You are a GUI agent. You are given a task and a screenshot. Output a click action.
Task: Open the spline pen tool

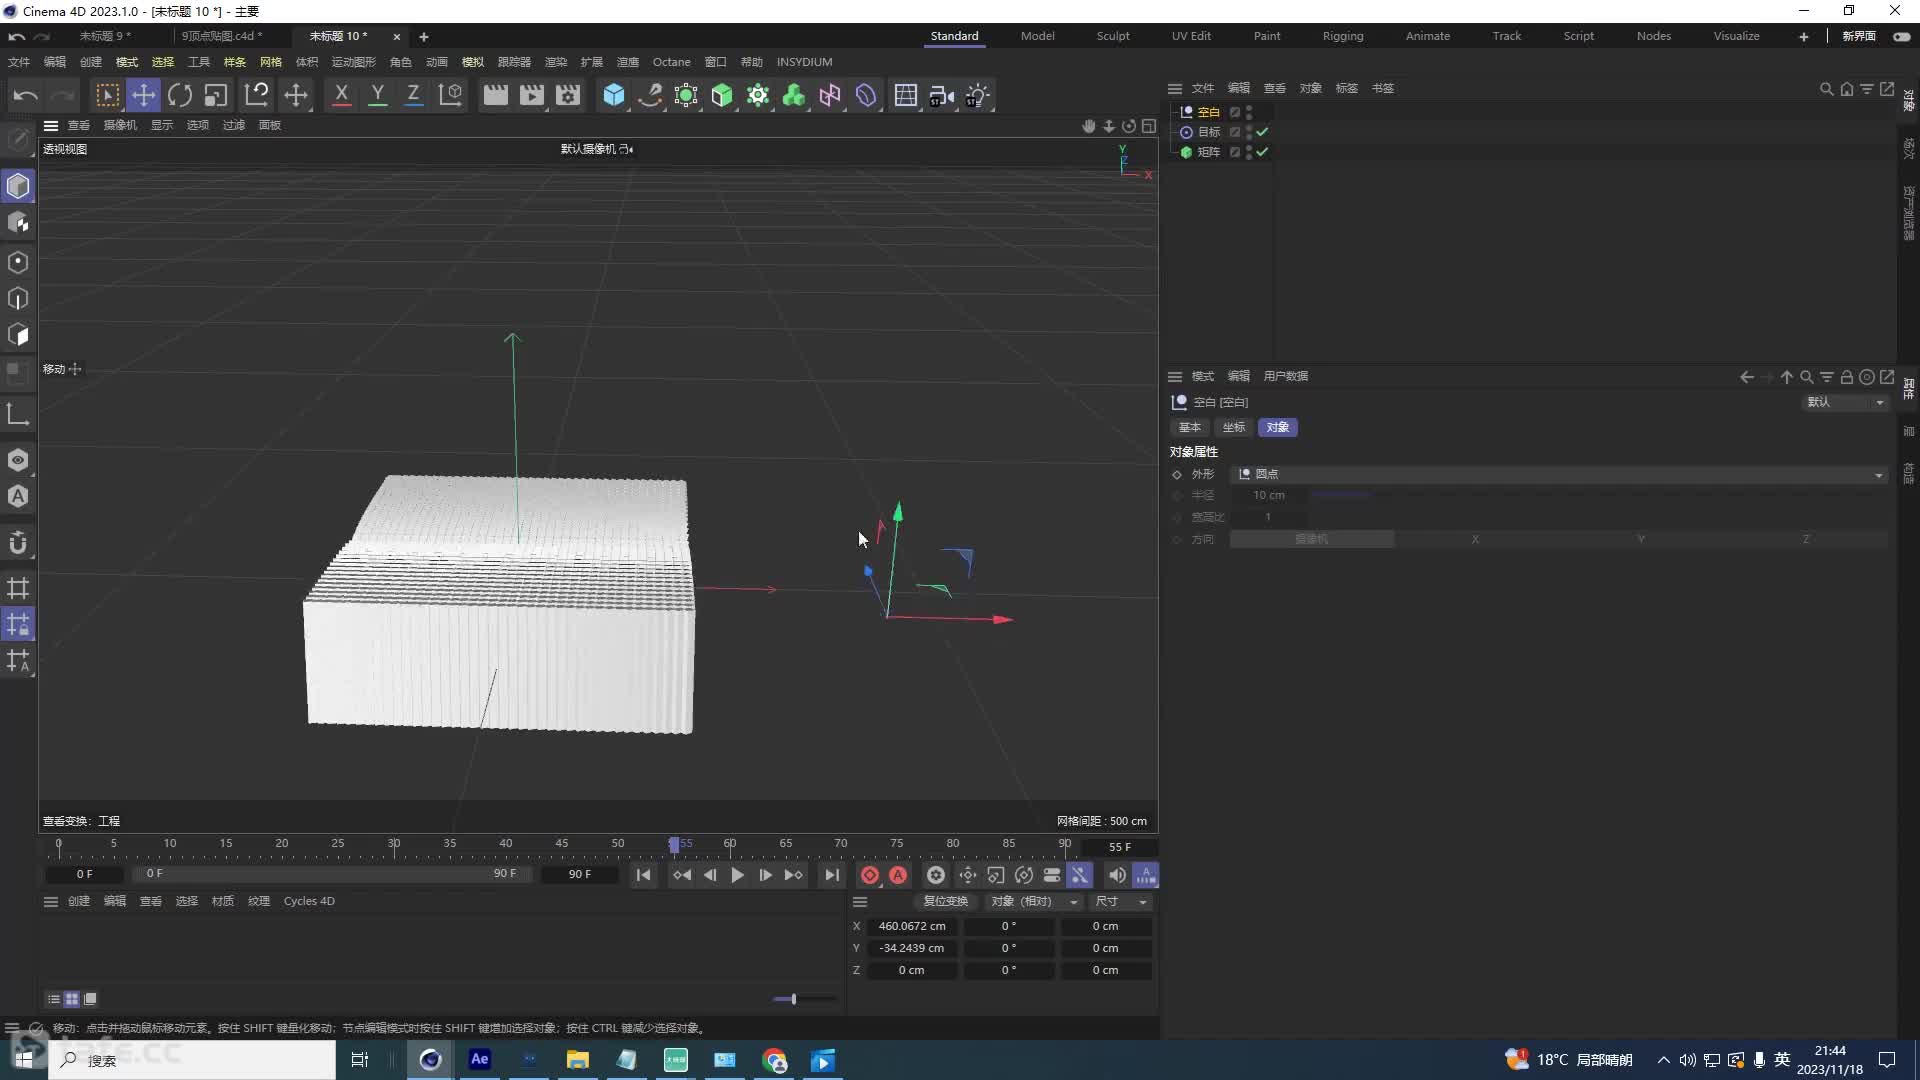coord(650,95)
